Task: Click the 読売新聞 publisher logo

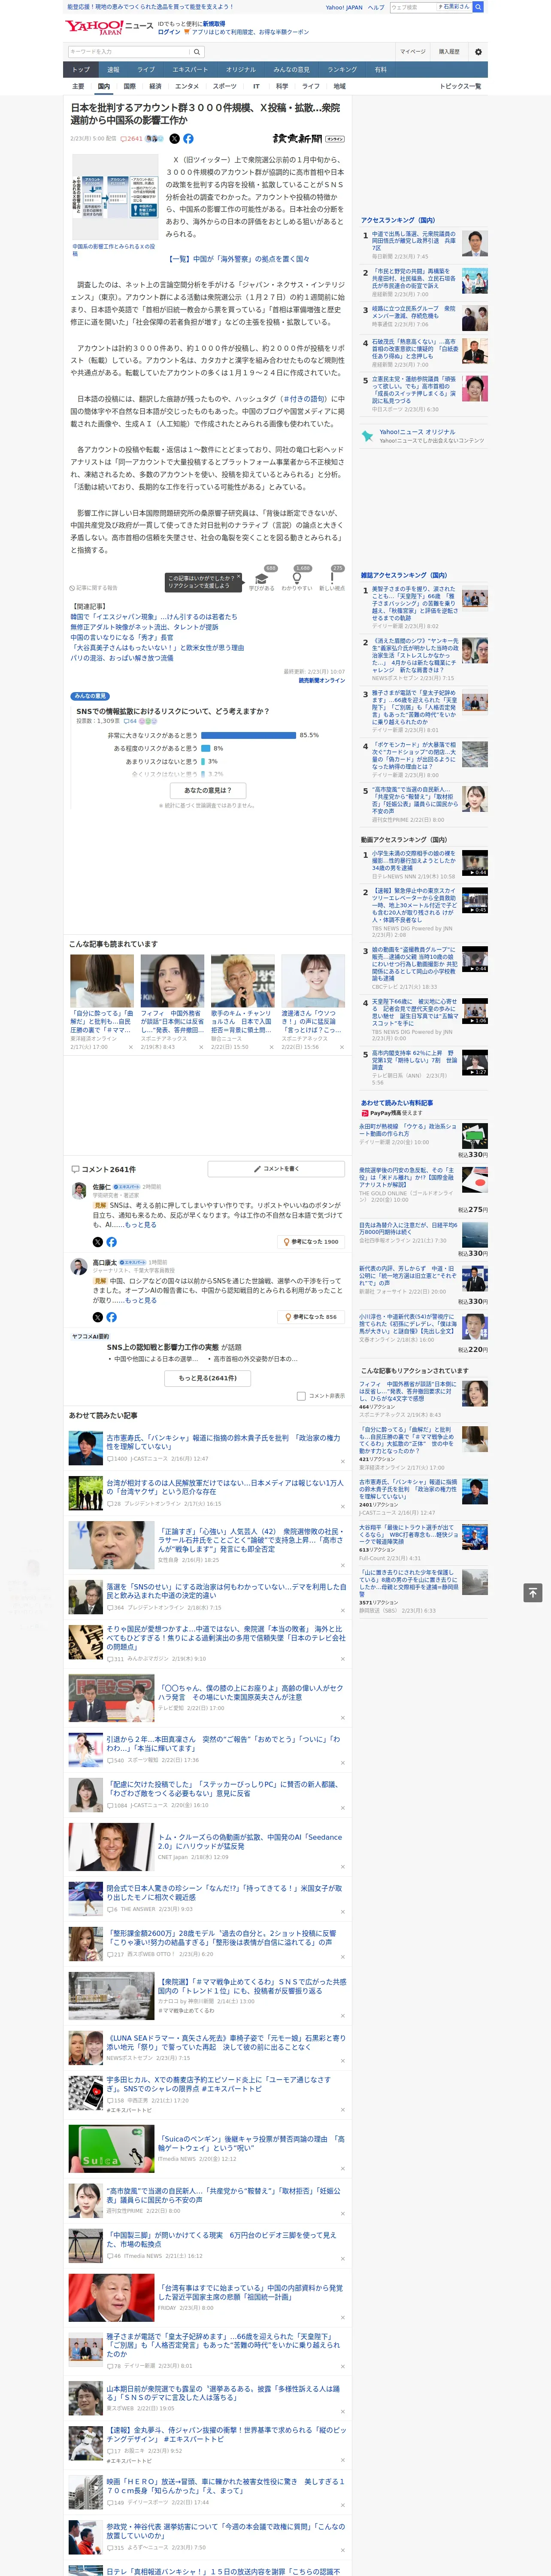Action: pos(308,139)
